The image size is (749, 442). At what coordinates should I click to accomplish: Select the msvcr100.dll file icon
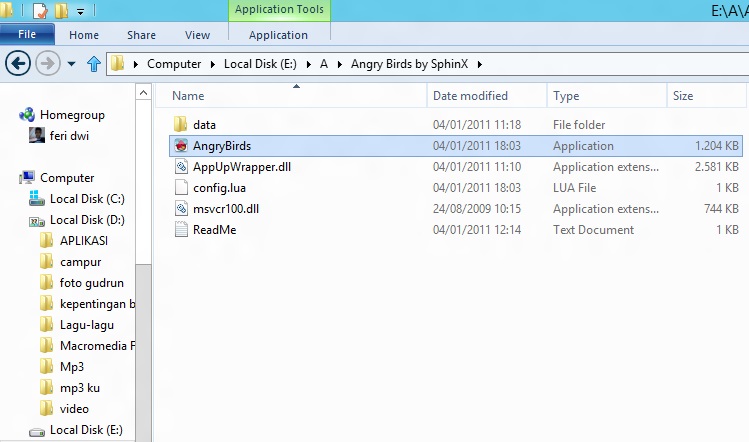click(181, 208)
